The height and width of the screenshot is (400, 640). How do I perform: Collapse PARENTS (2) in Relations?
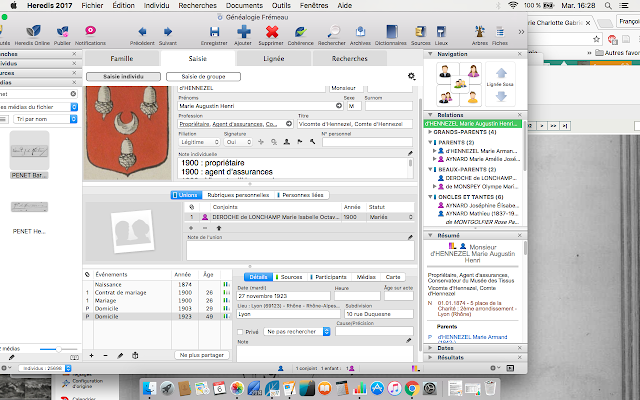430,142
